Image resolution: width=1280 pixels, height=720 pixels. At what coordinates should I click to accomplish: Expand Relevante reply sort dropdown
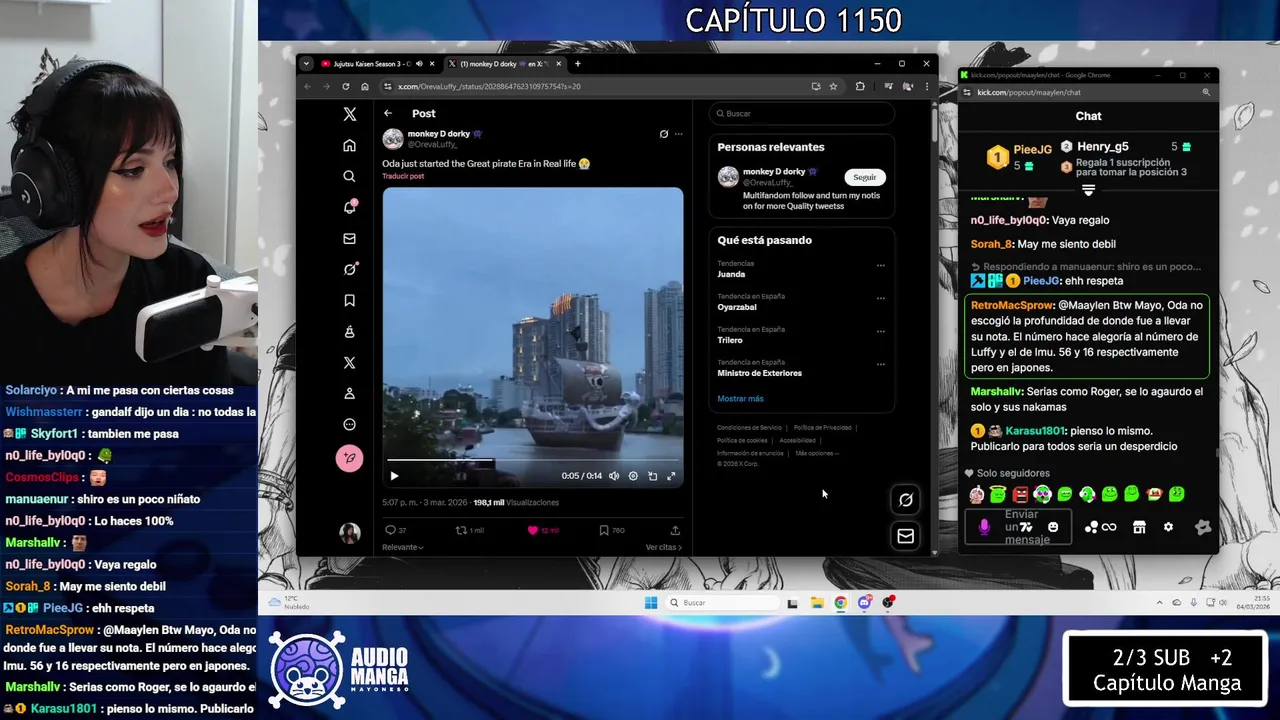click(403, 547)
